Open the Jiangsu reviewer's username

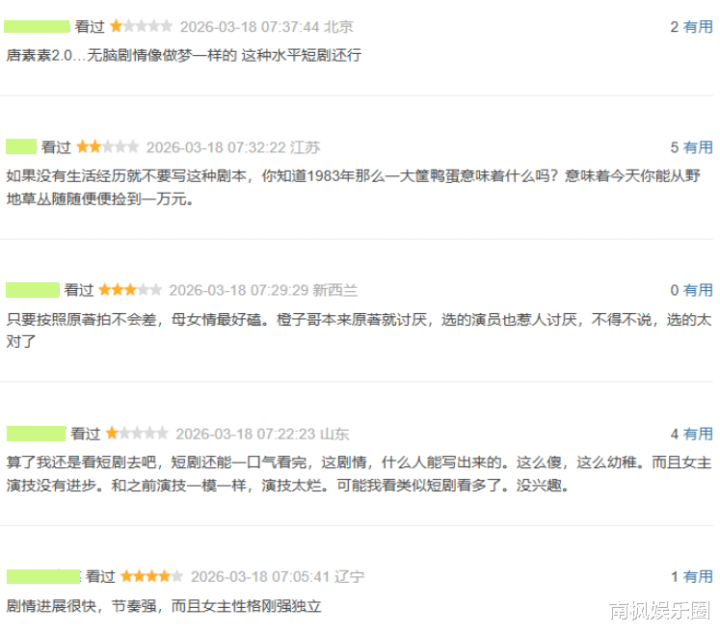(x=21, y=147)
